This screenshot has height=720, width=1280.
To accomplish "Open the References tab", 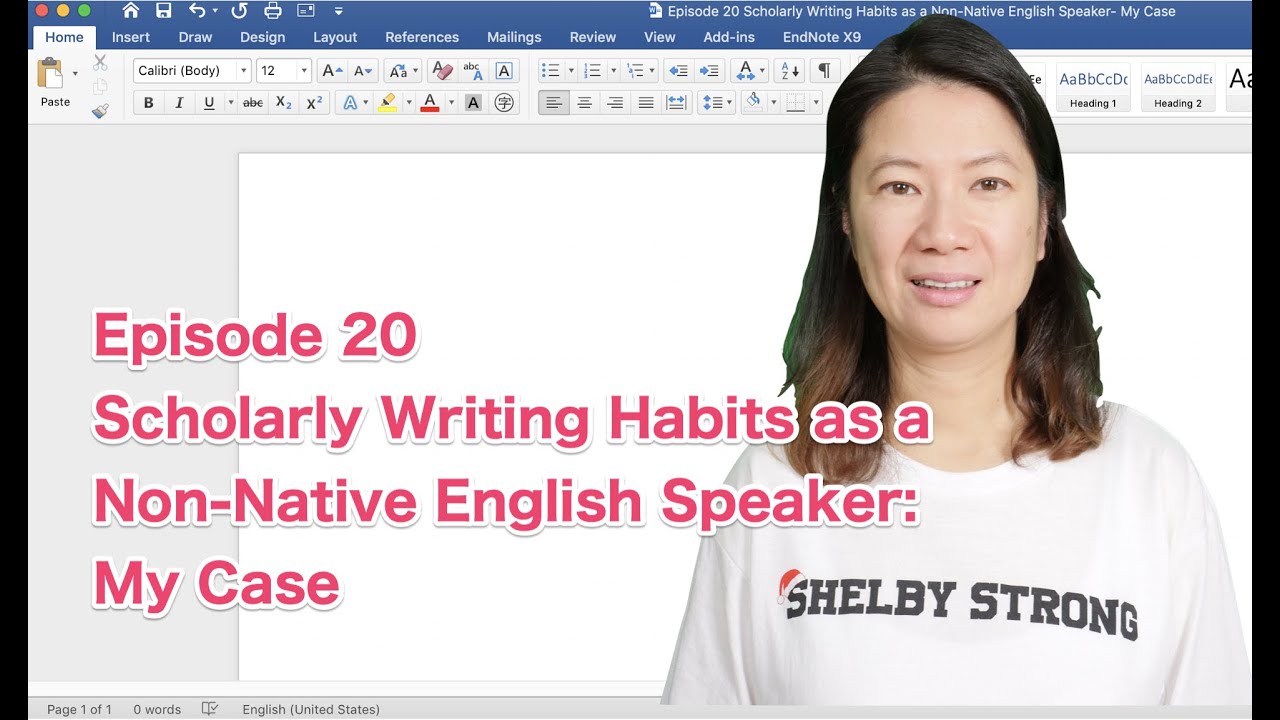I will pos(422,37).
